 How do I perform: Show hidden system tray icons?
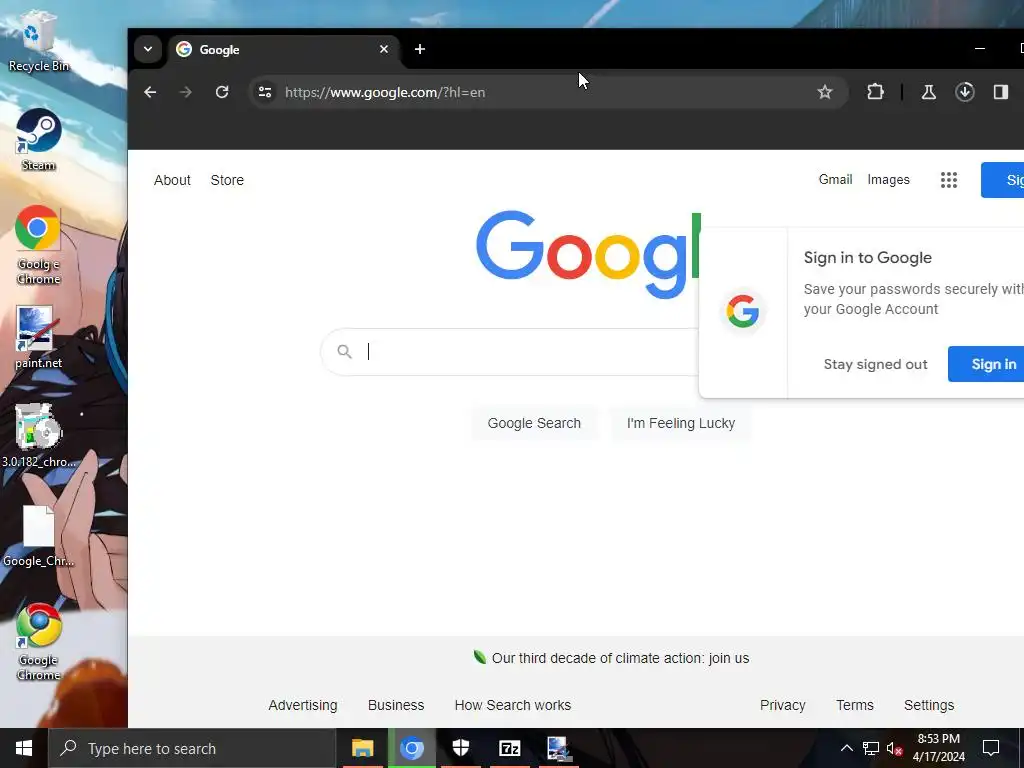click(846, 748)
